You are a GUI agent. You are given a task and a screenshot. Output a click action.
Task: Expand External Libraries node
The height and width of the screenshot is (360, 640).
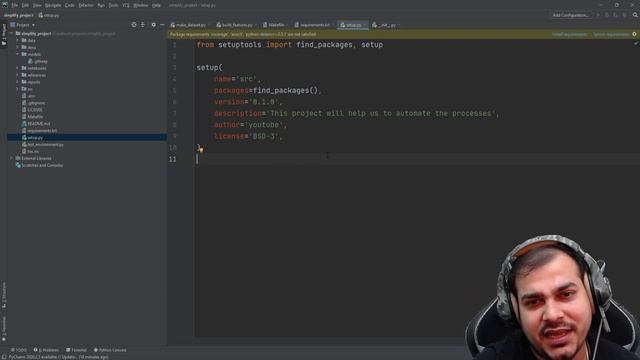pos(12,158)
